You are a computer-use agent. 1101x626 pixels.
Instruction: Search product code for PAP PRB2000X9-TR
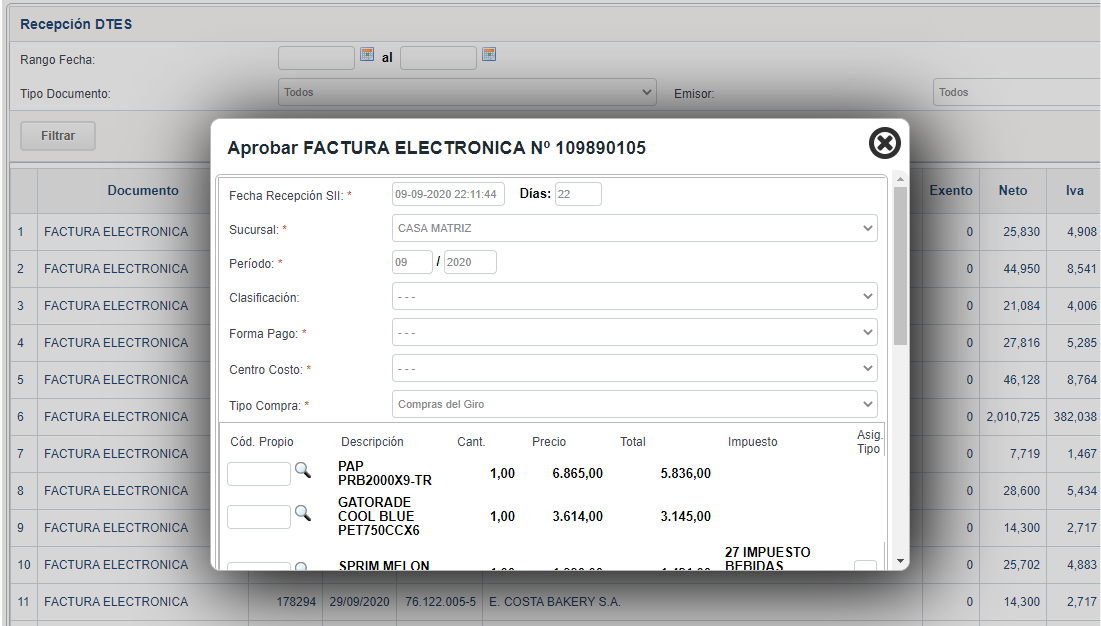302,470
